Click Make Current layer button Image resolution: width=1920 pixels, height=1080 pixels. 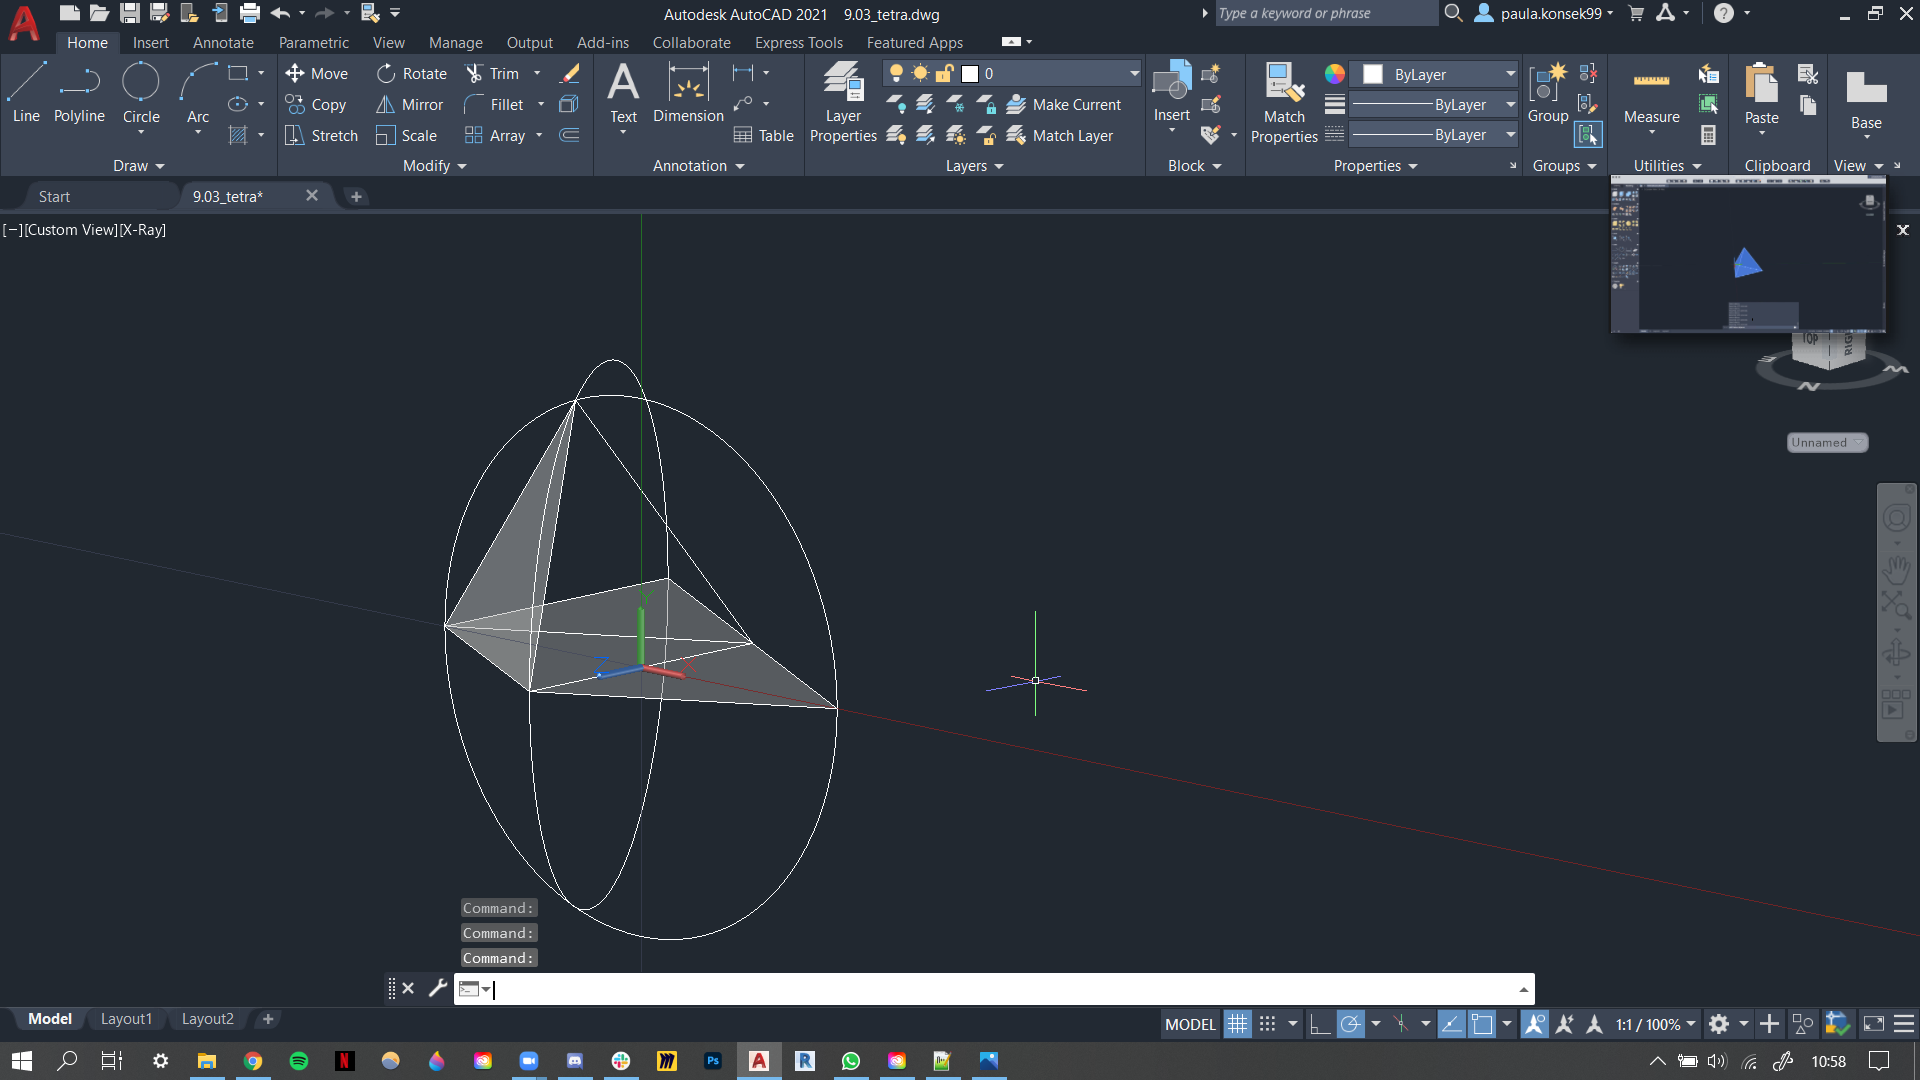pyautogui.click(x=1064, y=104)
